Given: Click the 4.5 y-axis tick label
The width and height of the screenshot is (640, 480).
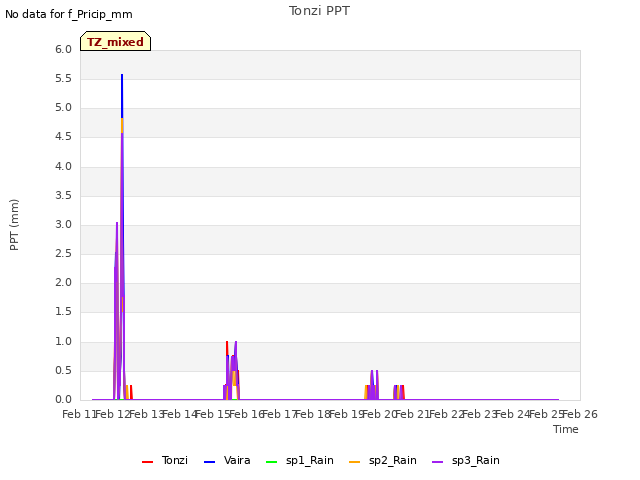Looking at the screenshot, I should tap(63, 137).
